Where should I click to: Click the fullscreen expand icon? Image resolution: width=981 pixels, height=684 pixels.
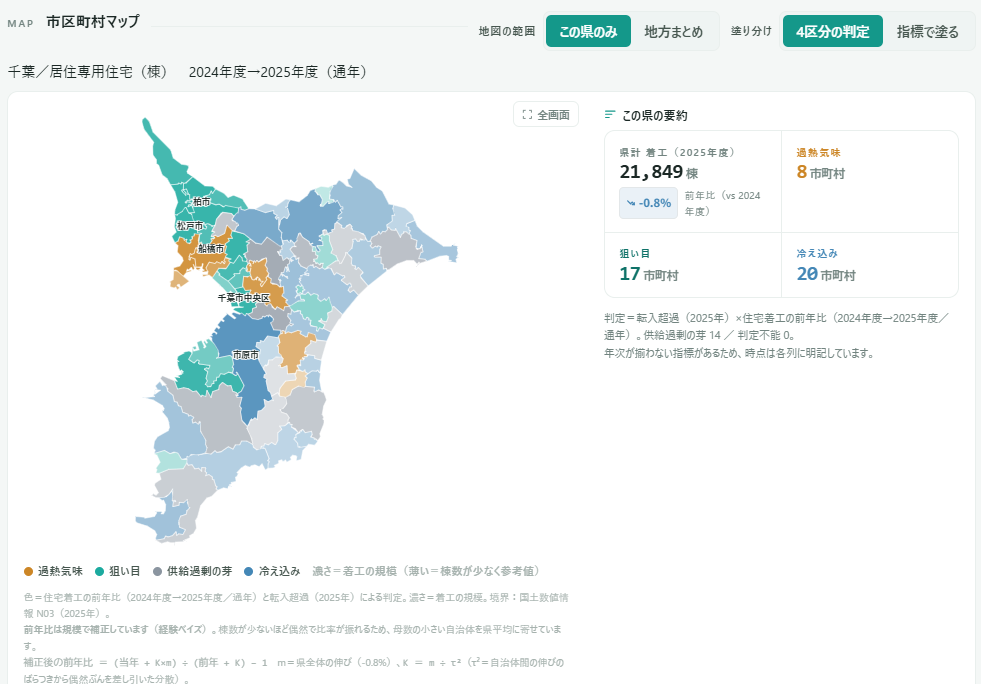coord(527,115)
